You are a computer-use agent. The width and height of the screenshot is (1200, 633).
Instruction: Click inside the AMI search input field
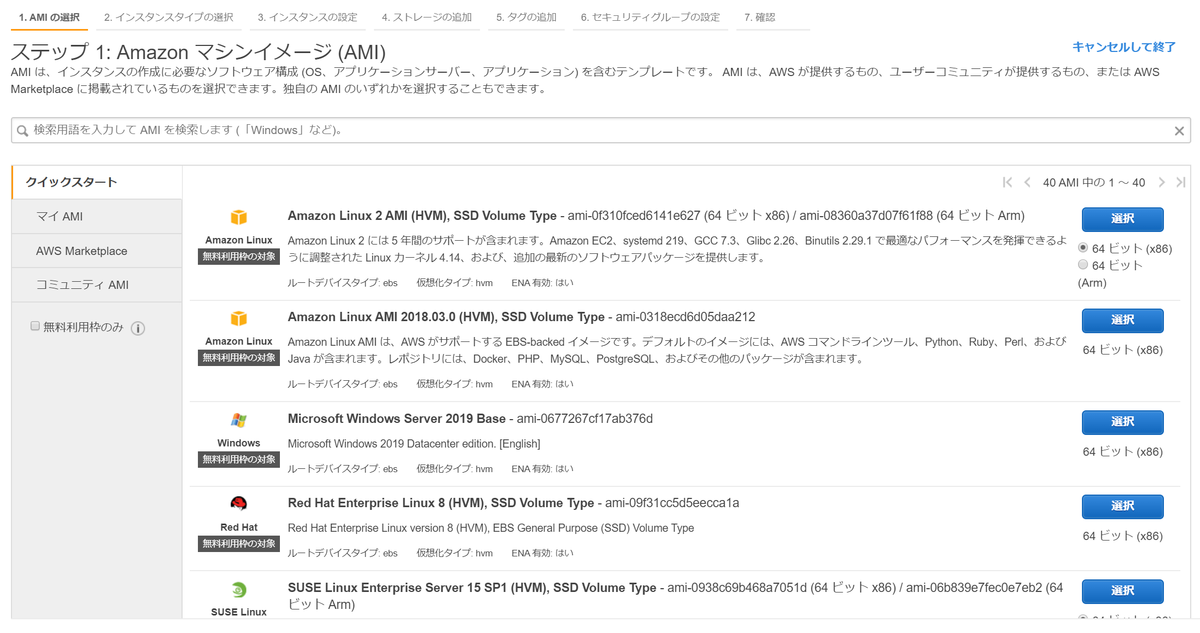pos(400,130)
